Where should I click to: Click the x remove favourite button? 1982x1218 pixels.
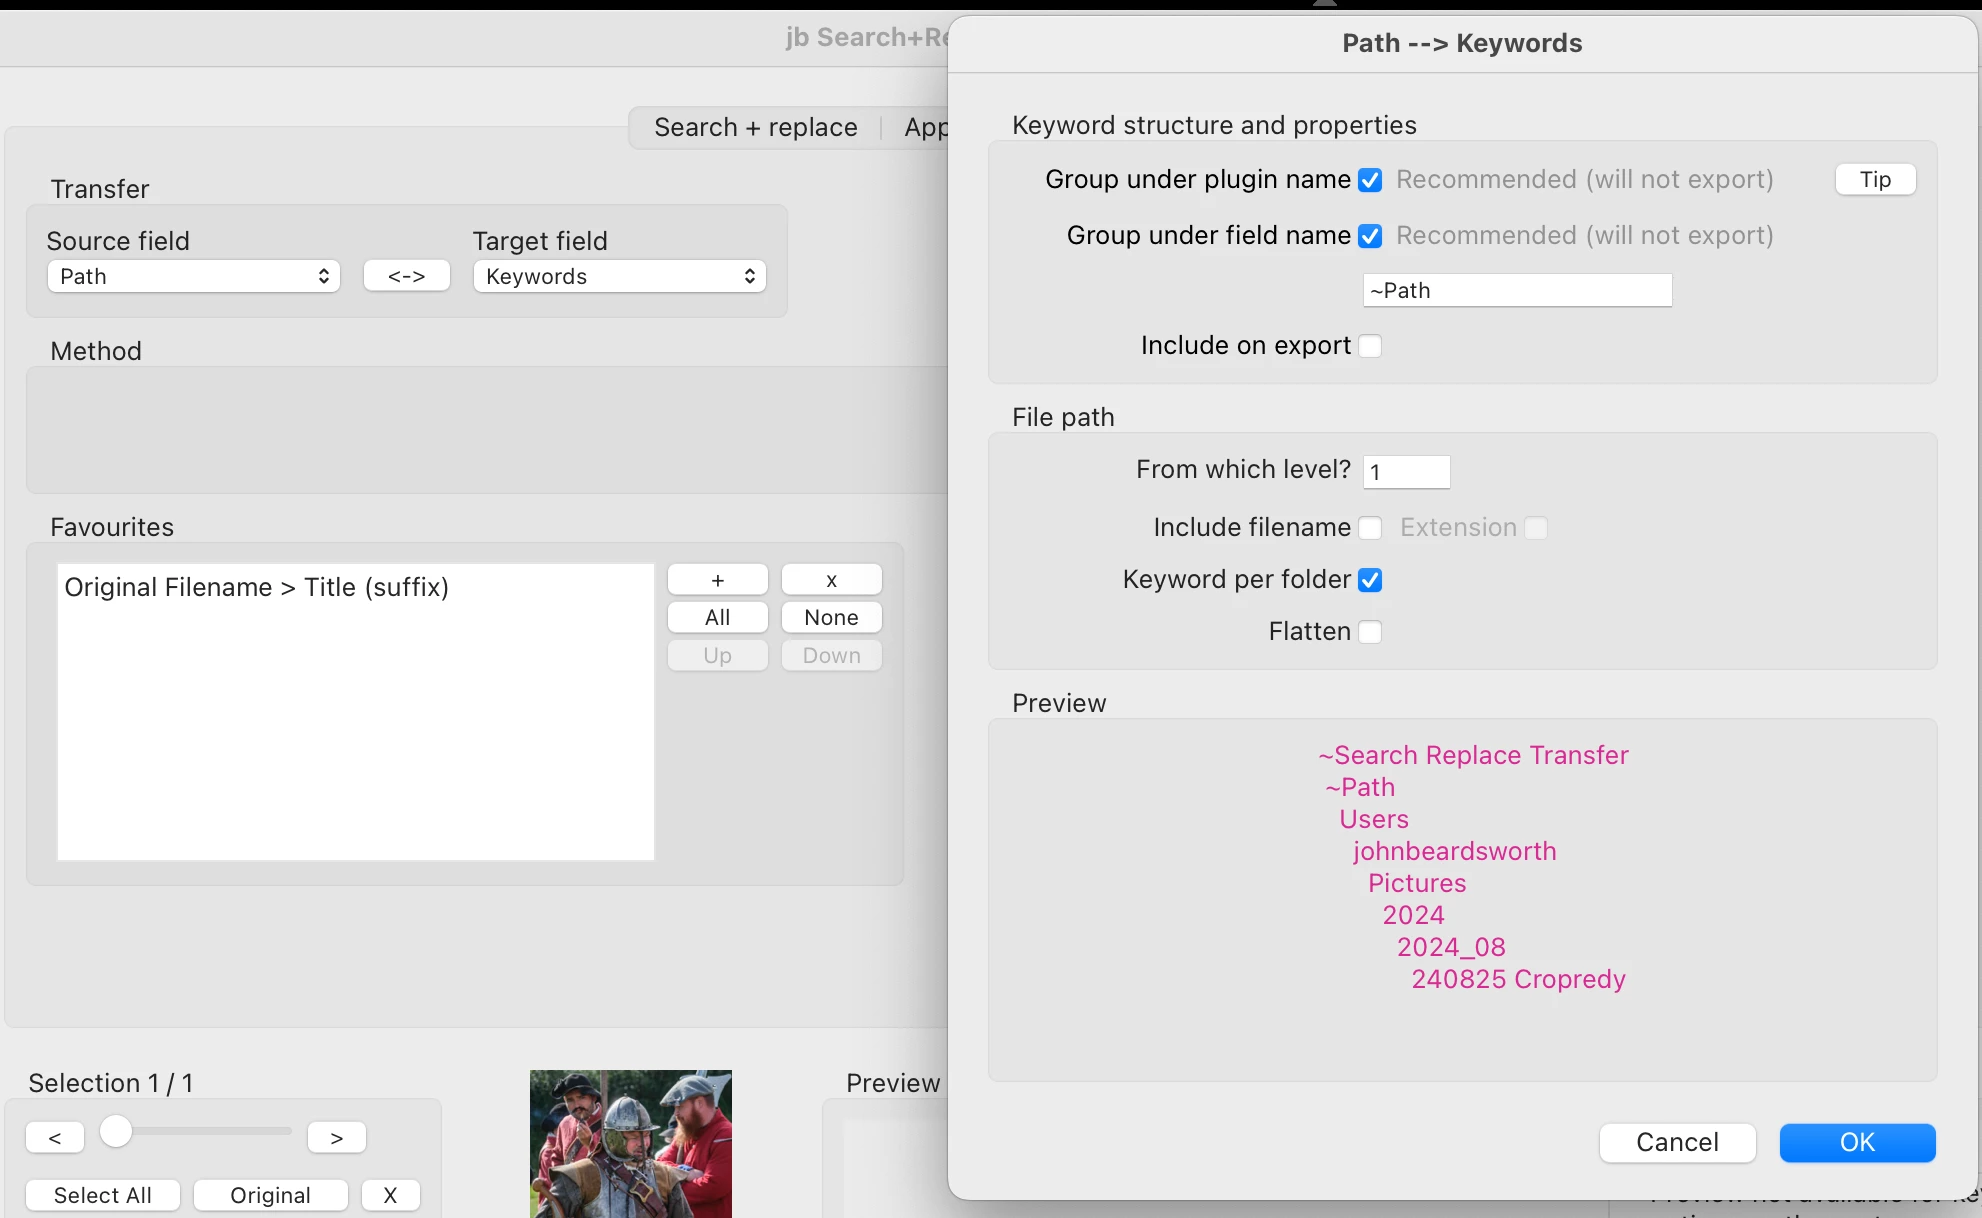point(831,580)
